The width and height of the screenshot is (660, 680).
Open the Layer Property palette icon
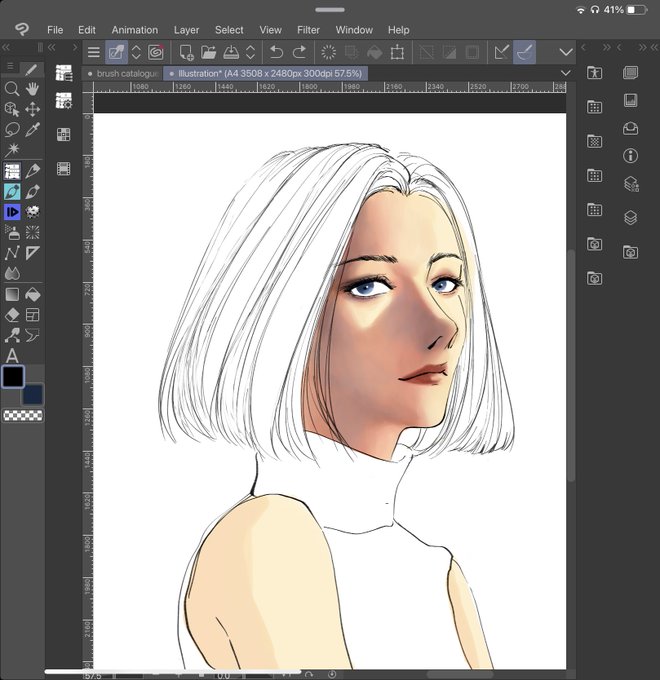point(631,184)
